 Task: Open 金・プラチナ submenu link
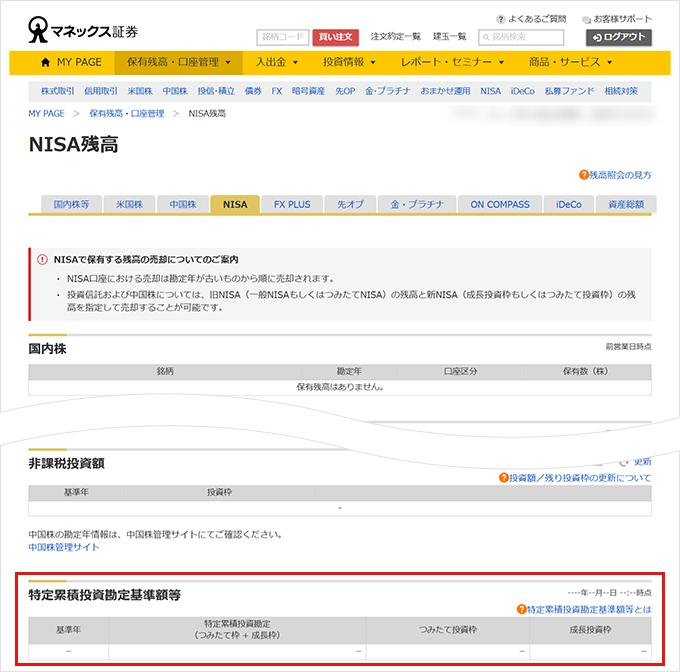tap(388, 91)
